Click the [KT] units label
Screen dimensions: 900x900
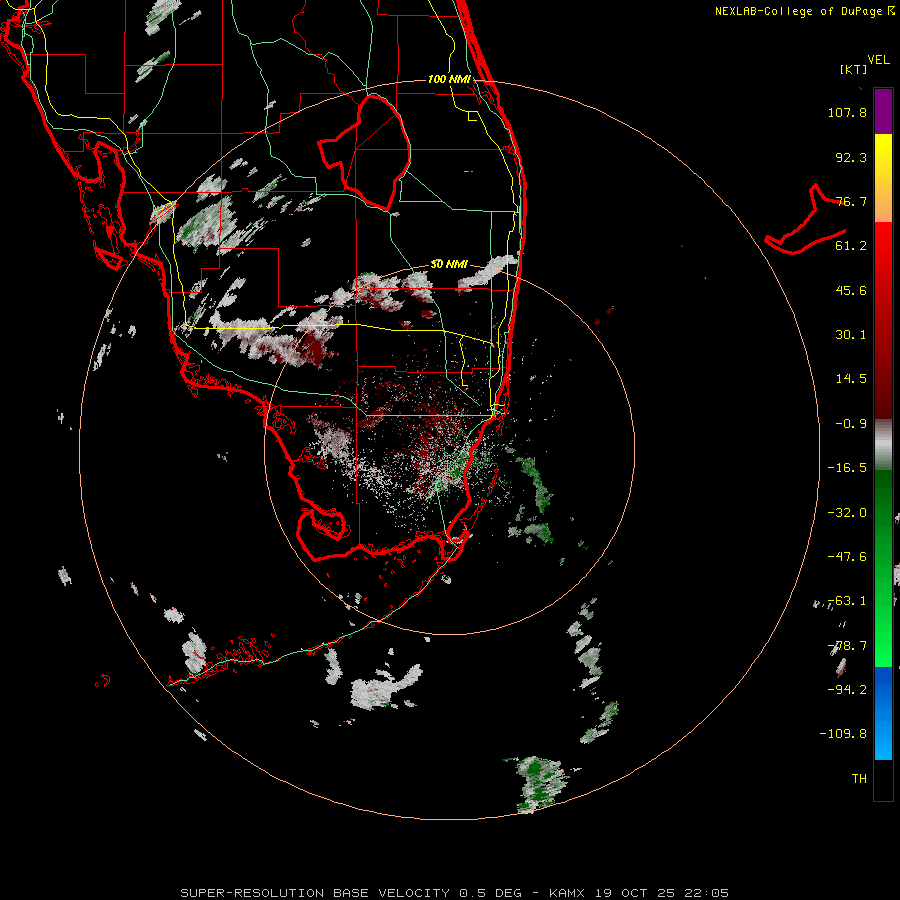click(853, 69)
